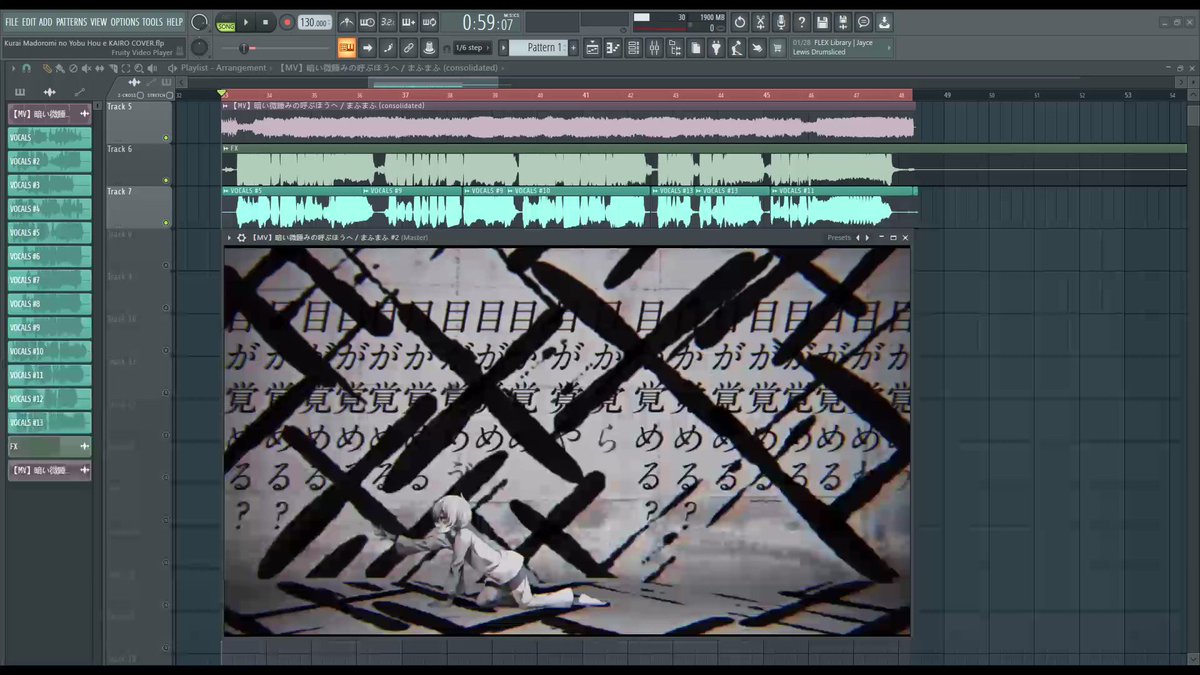Open the FILE menu
This screenshot has height=675, width=1200.
tap(11, 21)
